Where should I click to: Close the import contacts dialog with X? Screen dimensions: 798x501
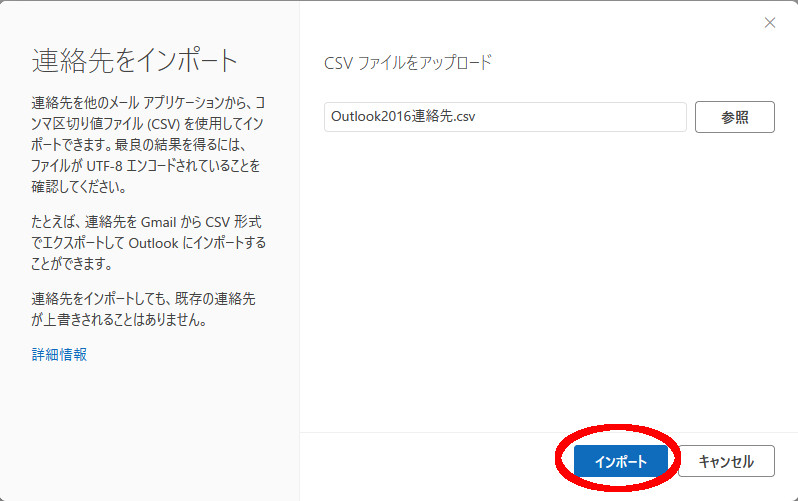769,23
